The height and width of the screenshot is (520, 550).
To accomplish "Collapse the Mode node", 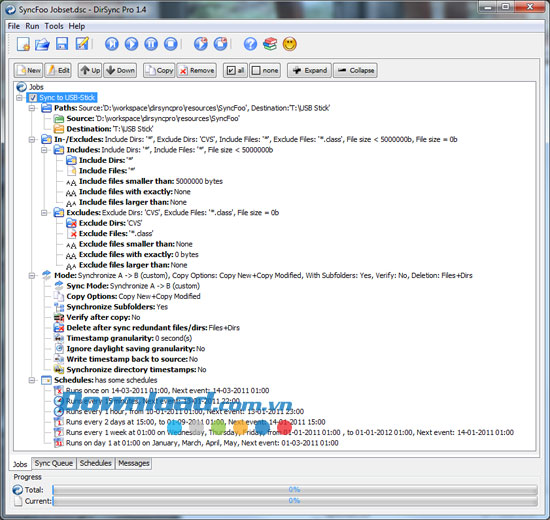I will (x=32, y=276).
